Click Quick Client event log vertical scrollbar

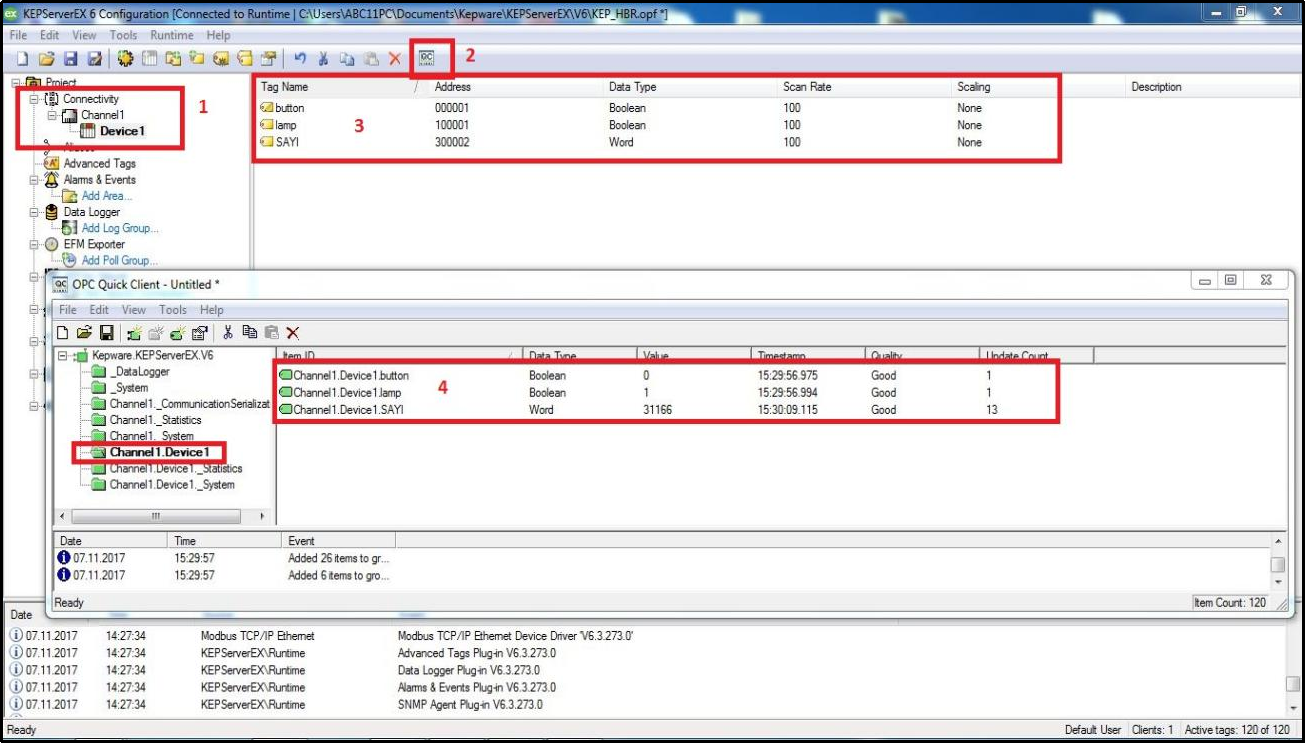click(1277, 564)
